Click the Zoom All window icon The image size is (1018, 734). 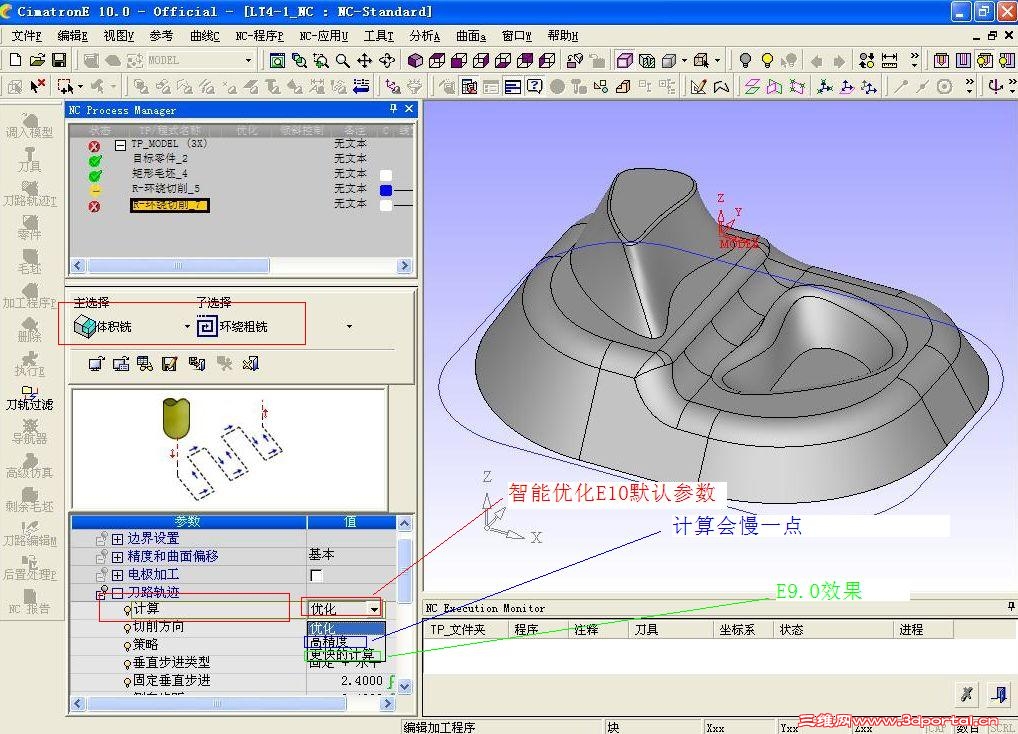click(277, 60)
